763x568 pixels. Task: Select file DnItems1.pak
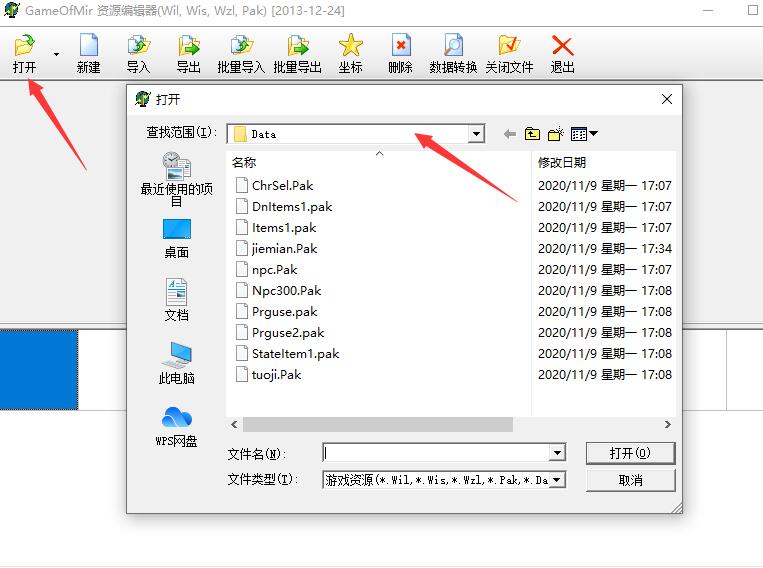(x=292, y=206)
